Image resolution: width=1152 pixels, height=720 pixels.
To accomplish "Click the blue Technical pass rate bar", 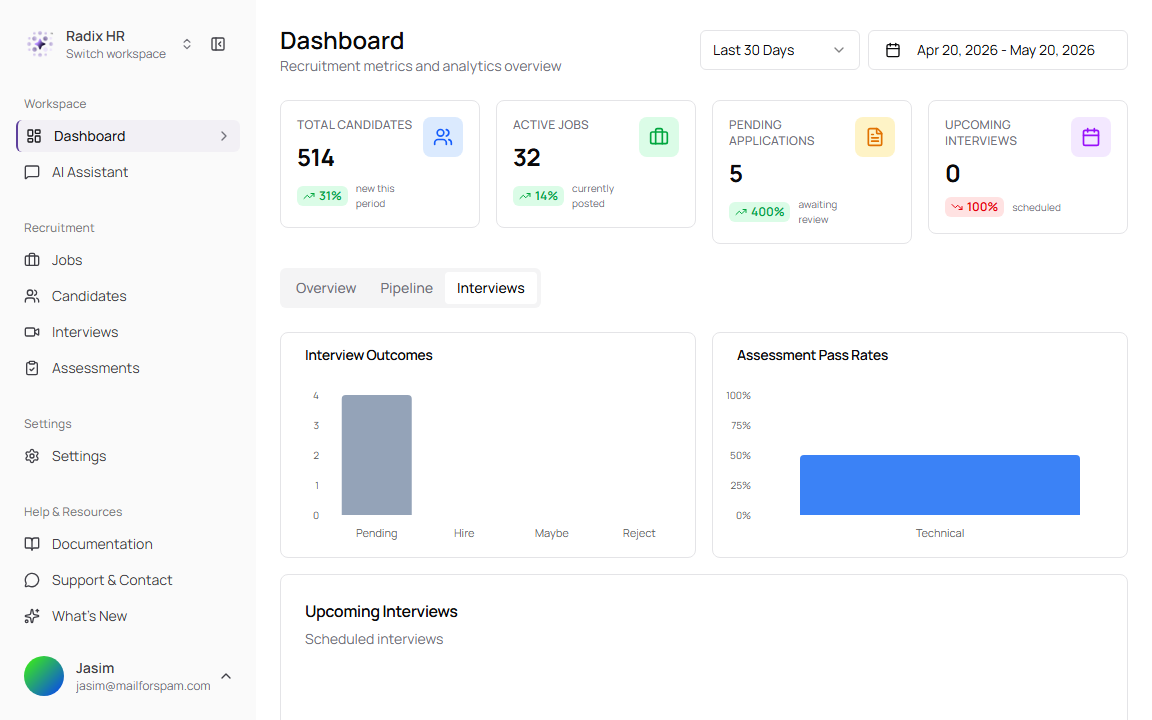I will (x=940, y=485).
